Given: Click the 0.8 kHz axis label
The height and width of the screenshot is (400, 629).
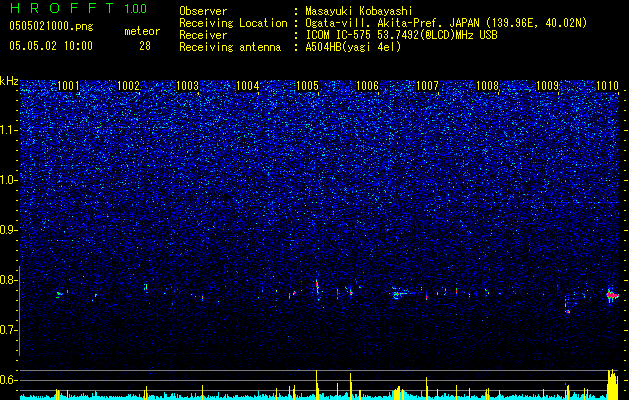Looking at the screenshot, I should (8, 280).
